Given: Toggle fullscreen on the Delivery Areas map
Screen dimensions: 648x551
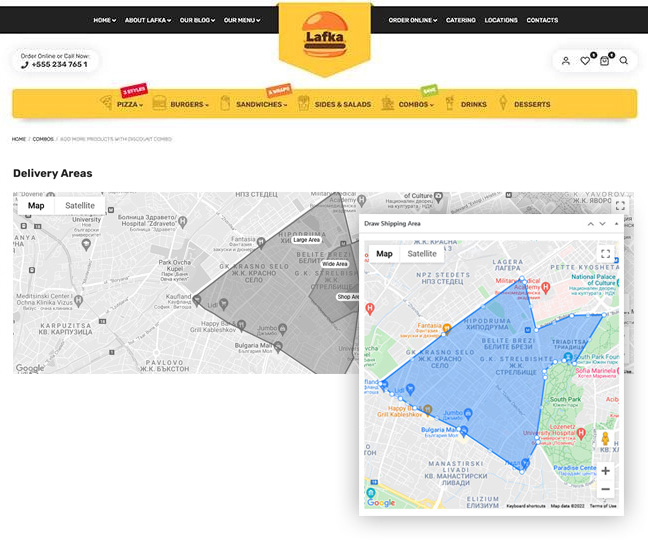Looking at the screenshot, I should coord(620,206).
